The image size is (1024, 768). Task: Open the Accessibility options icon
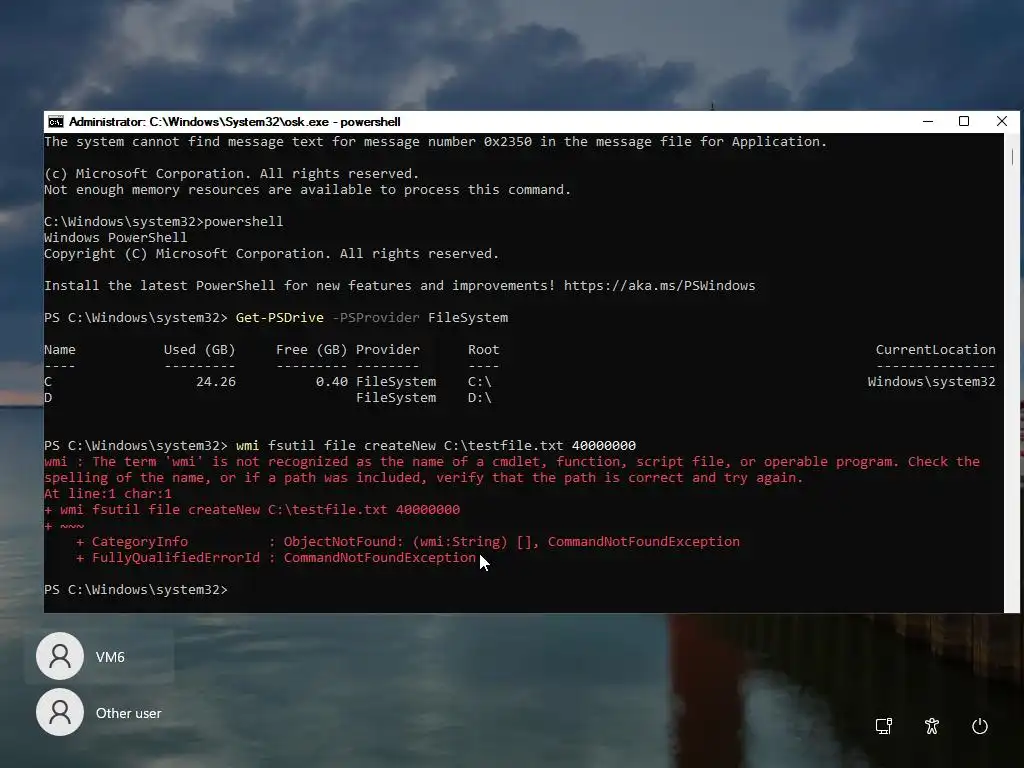pyautogui.click(x=932, y=726)
